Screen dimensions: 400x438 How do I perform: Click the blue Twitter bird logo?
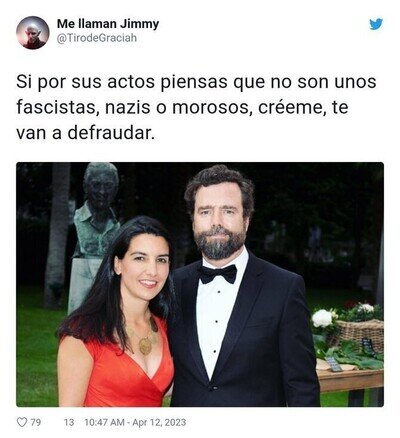(x=376, y=24)
